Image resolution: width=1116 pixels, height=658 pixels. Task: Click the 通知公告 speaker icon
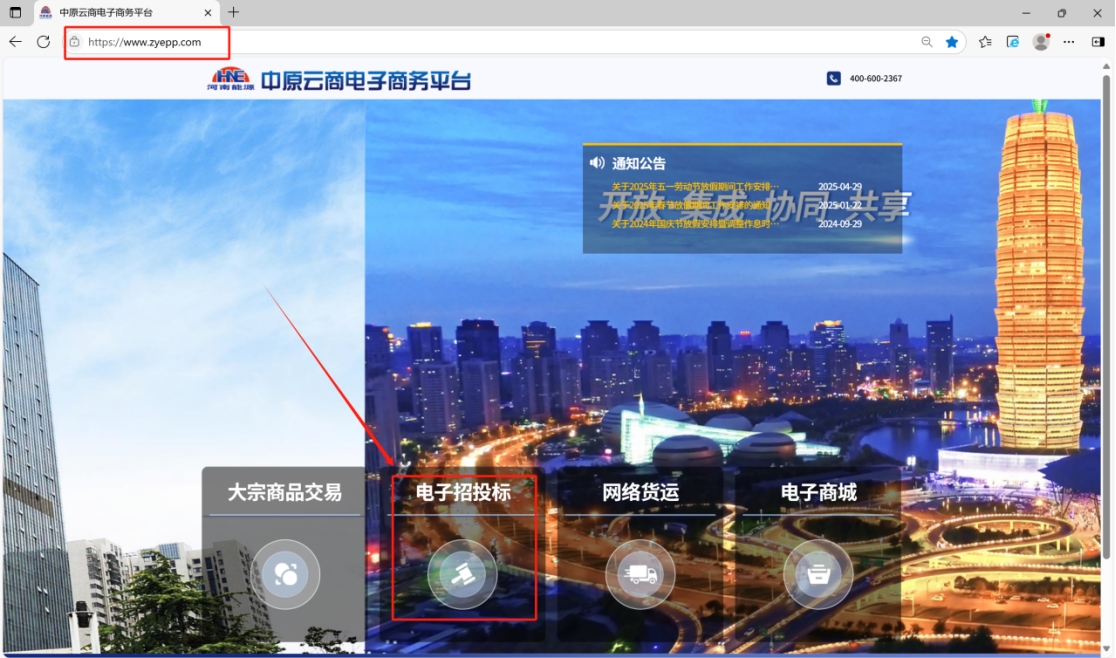point(597,163)
